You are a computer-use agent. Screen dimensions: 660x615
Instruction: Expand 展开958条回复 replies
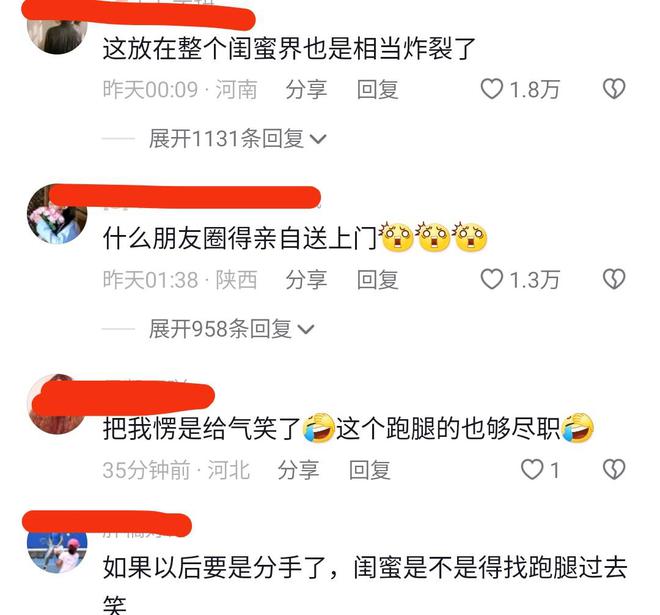pos(232,329)
